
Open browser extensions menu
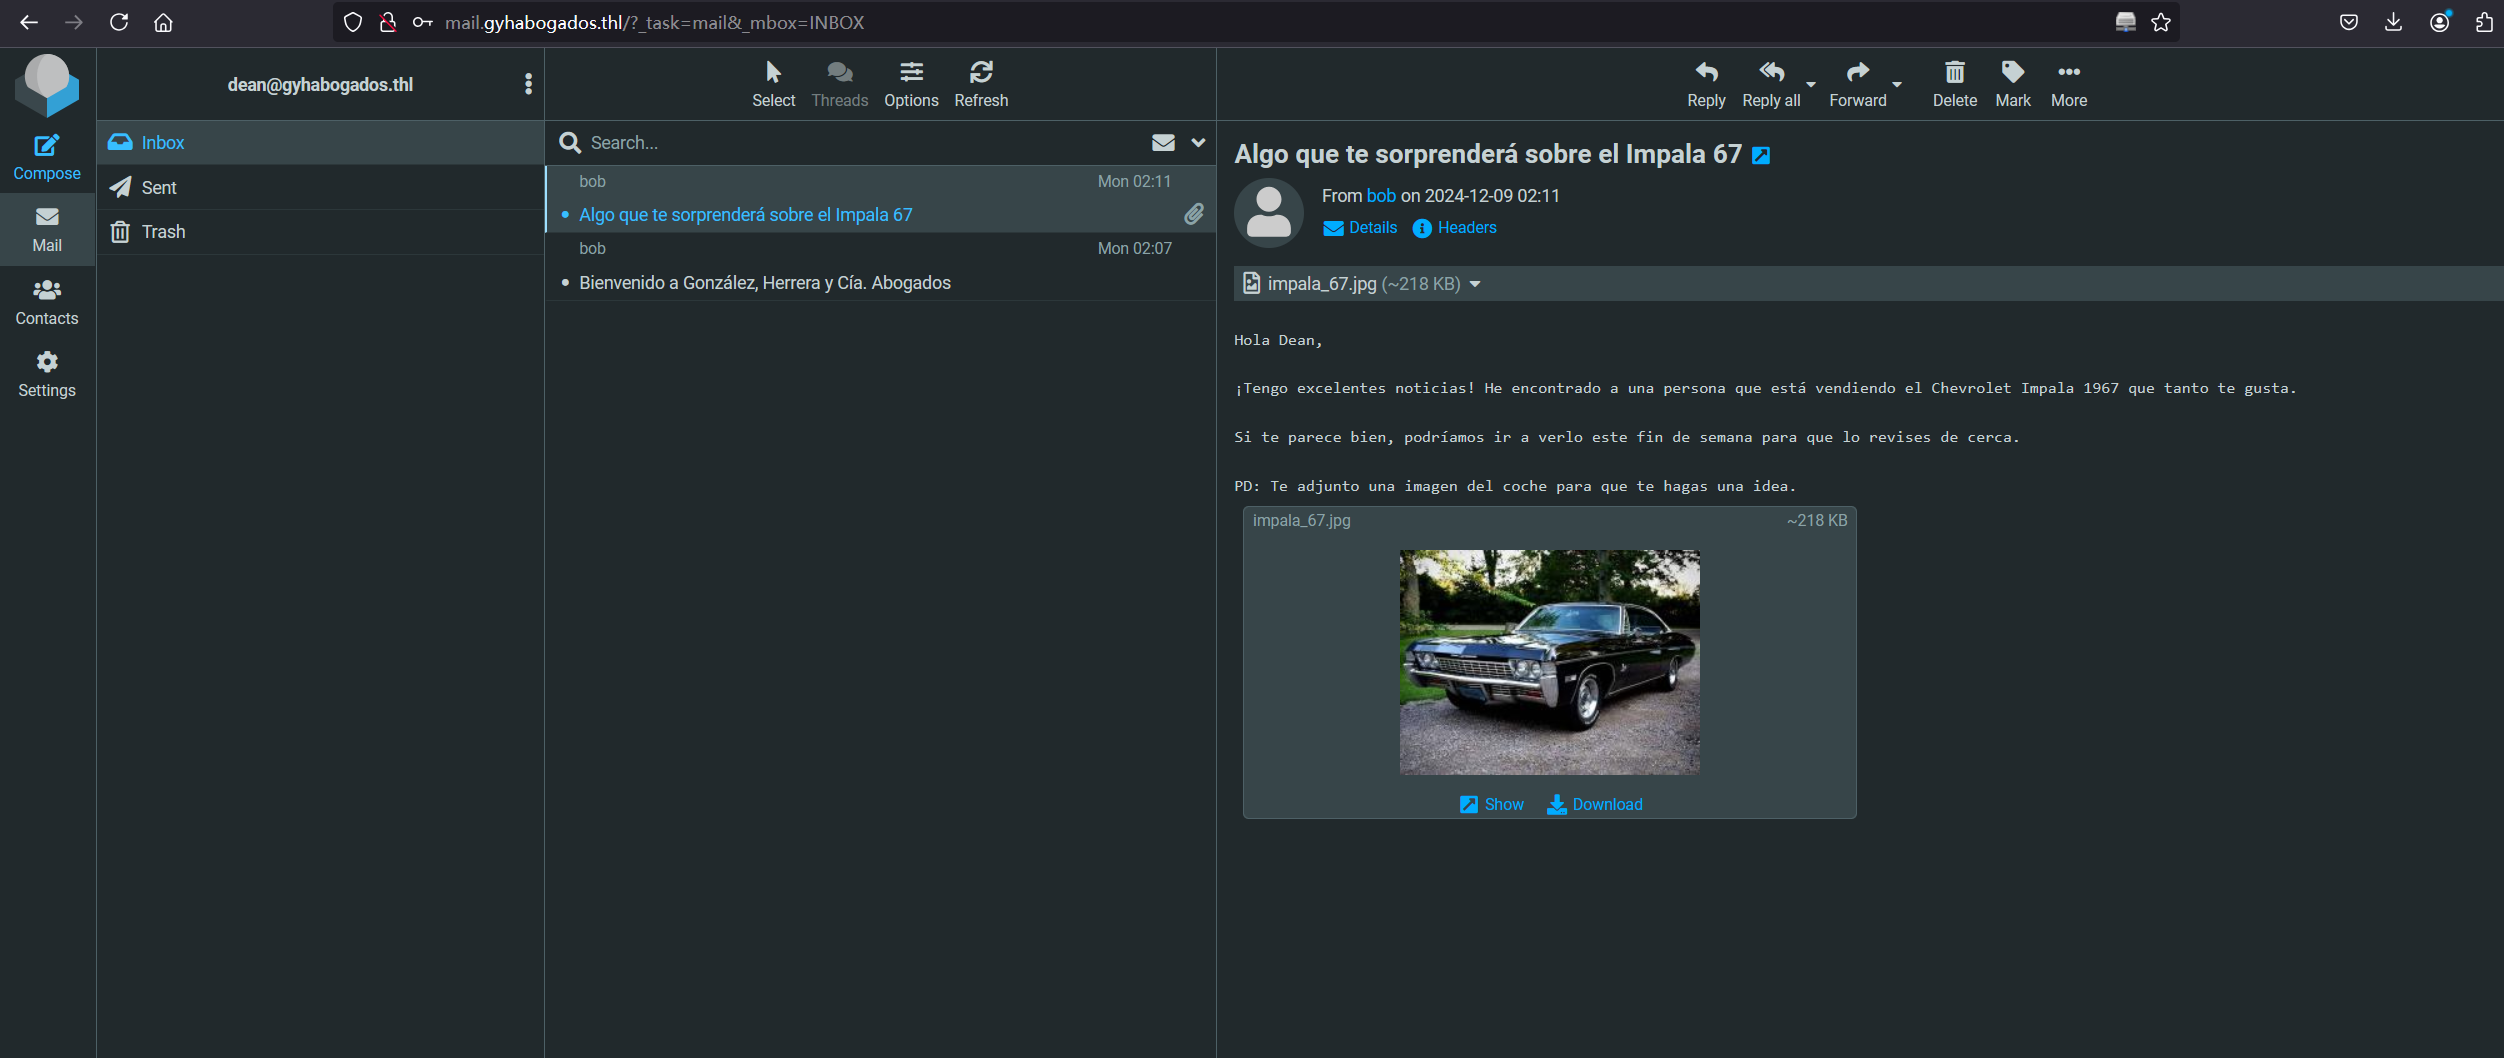click(x=2484, y=22)
